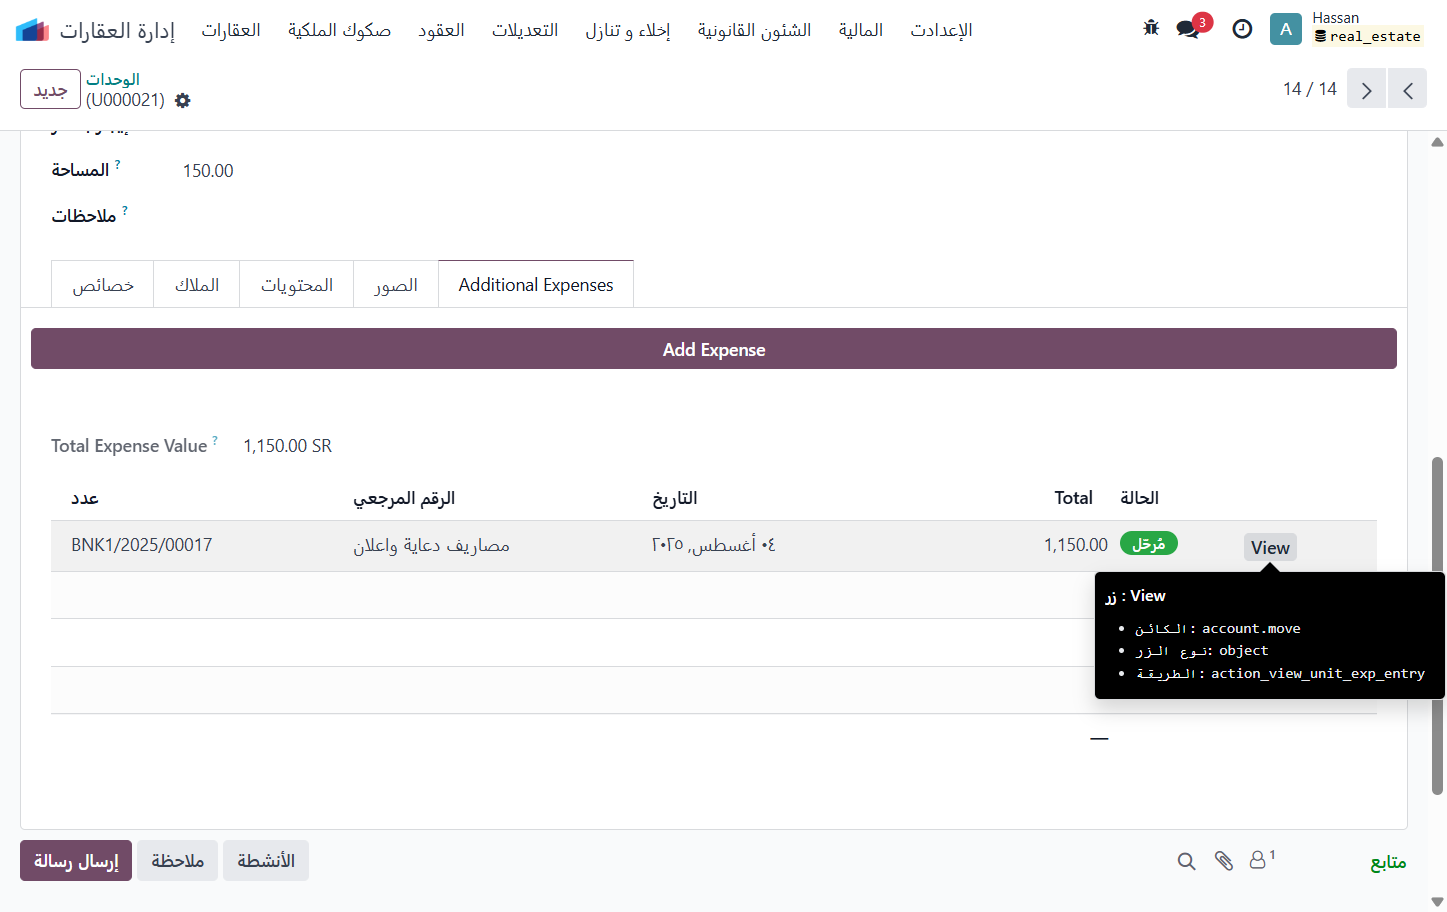The width and height of the screenshot is (1447, 912).
Task: Sort by التاريخ column header
Action: point(675,498)
